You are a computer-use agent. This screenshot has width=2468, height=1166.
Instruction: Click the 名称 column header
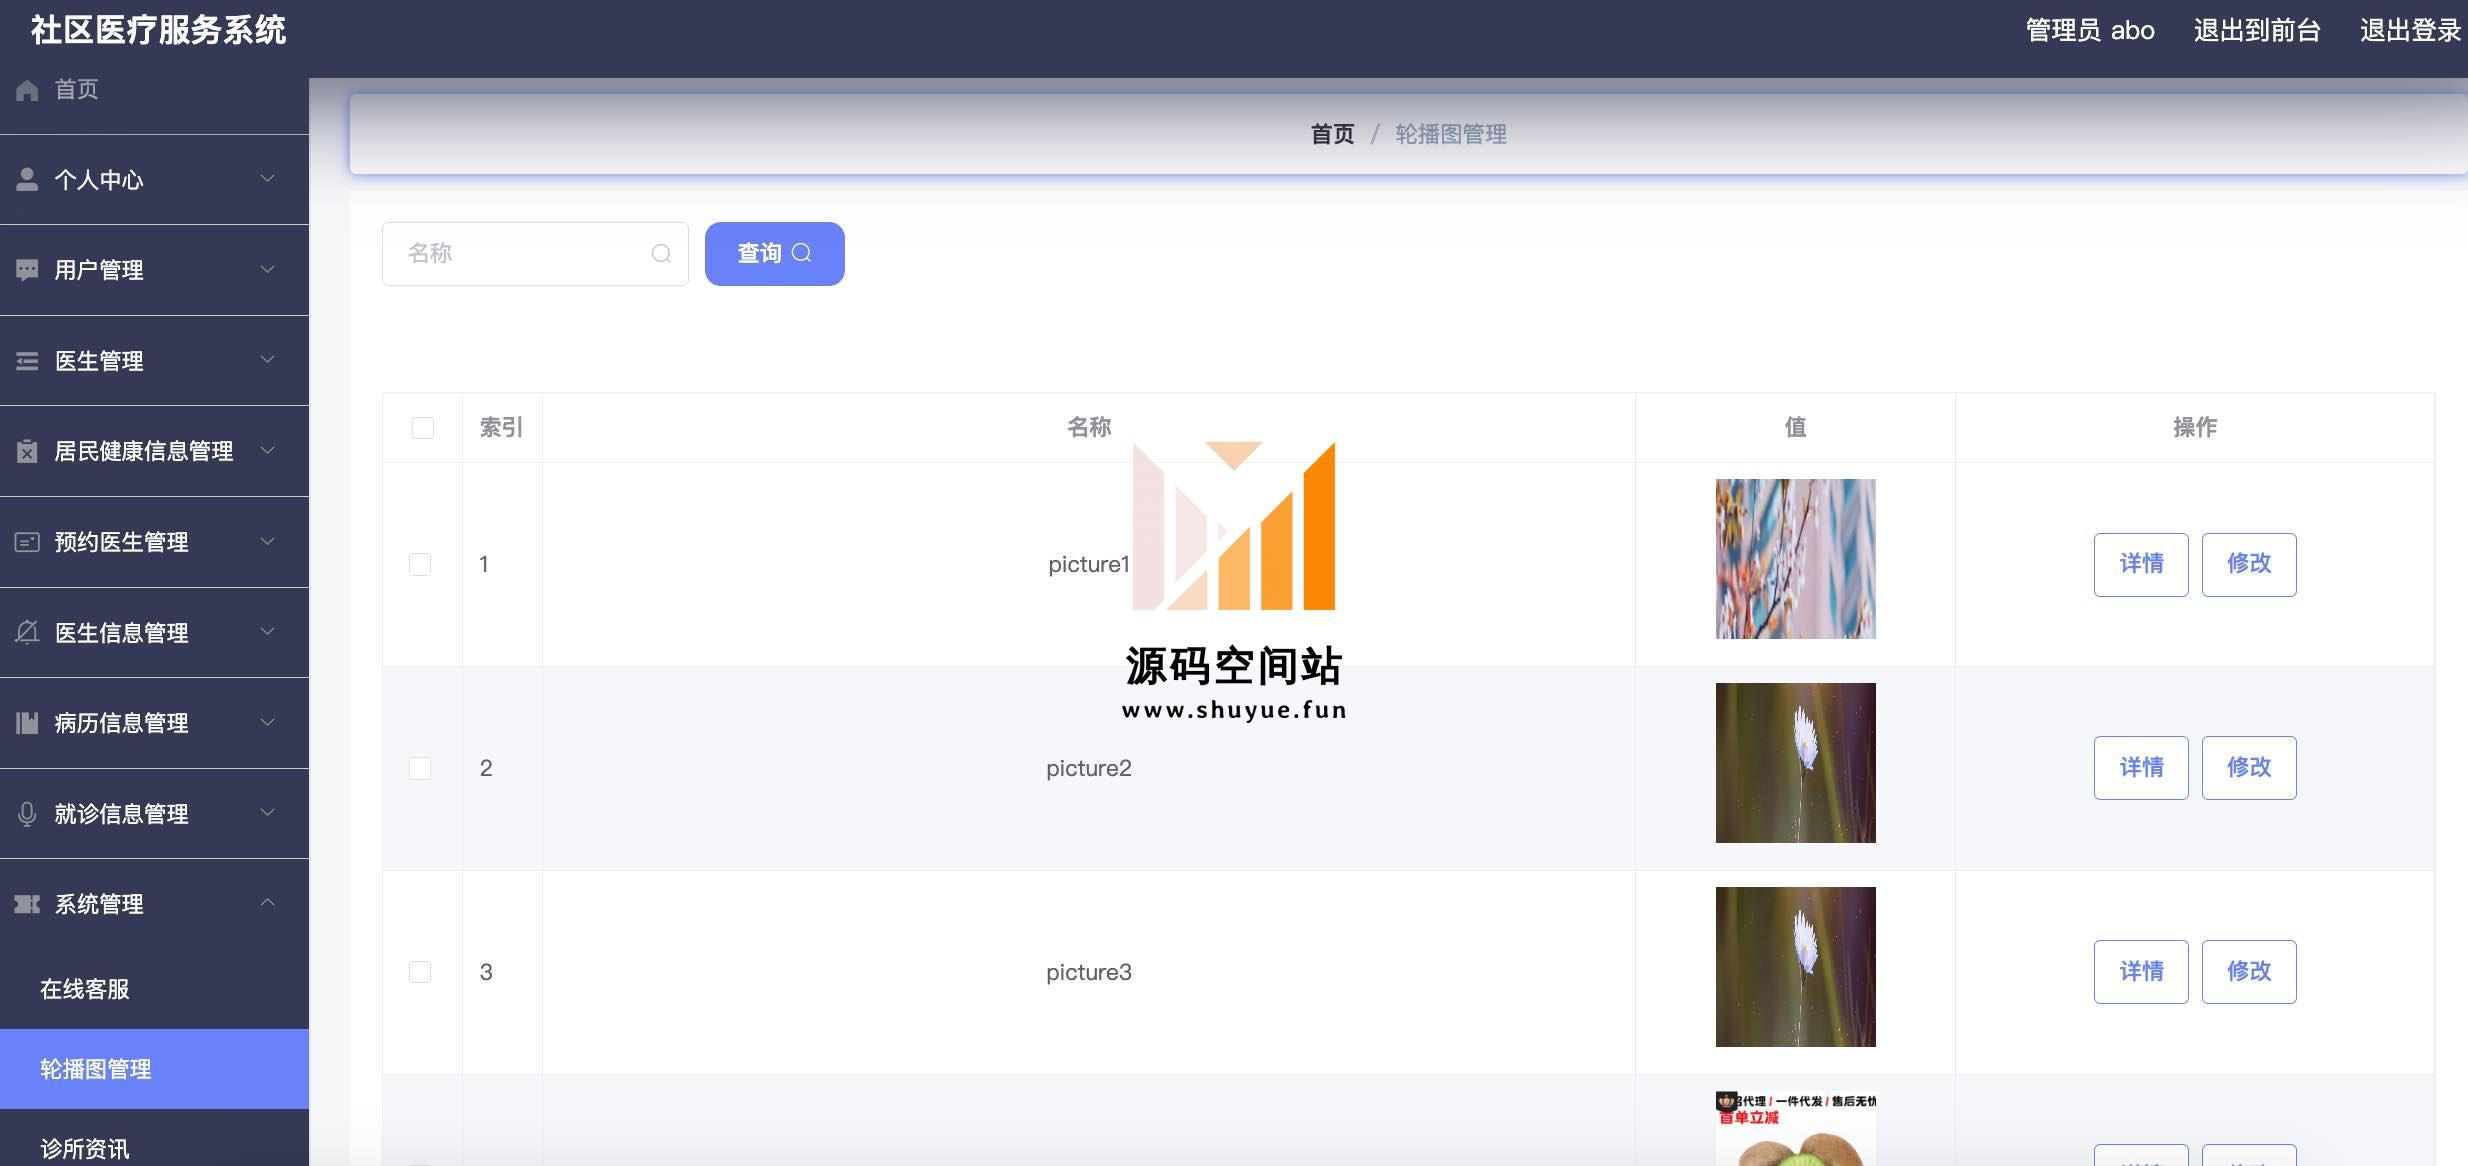[1089, 428]
